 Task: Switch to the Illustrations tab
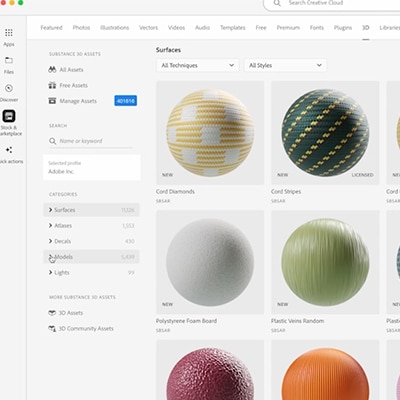[114, 28]
